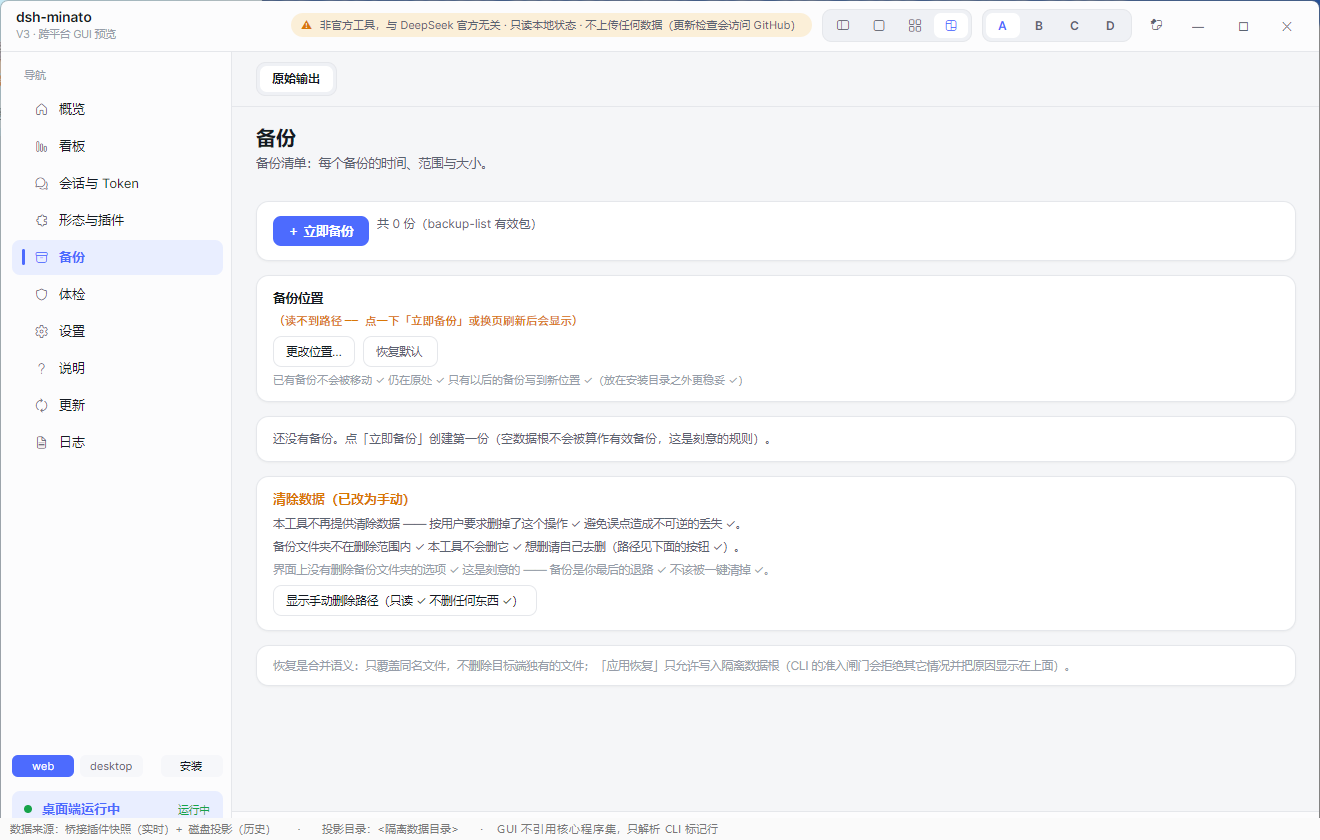The width and height of the screenshot is (1320, 840).
Task: Open 设置 with the gear icon
Action: pyautogui.click(x=42, y=331)
